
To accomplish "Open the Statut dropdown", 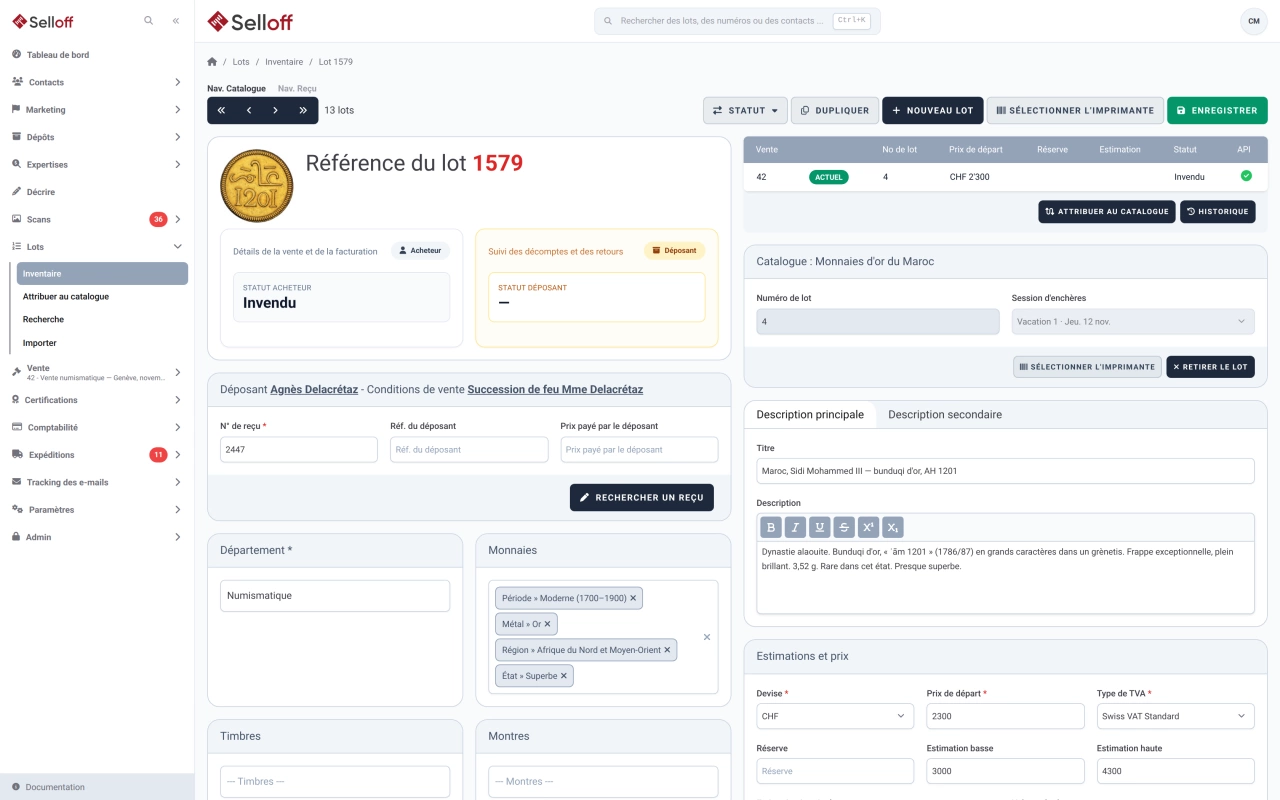I will click(x=745, y=111).
